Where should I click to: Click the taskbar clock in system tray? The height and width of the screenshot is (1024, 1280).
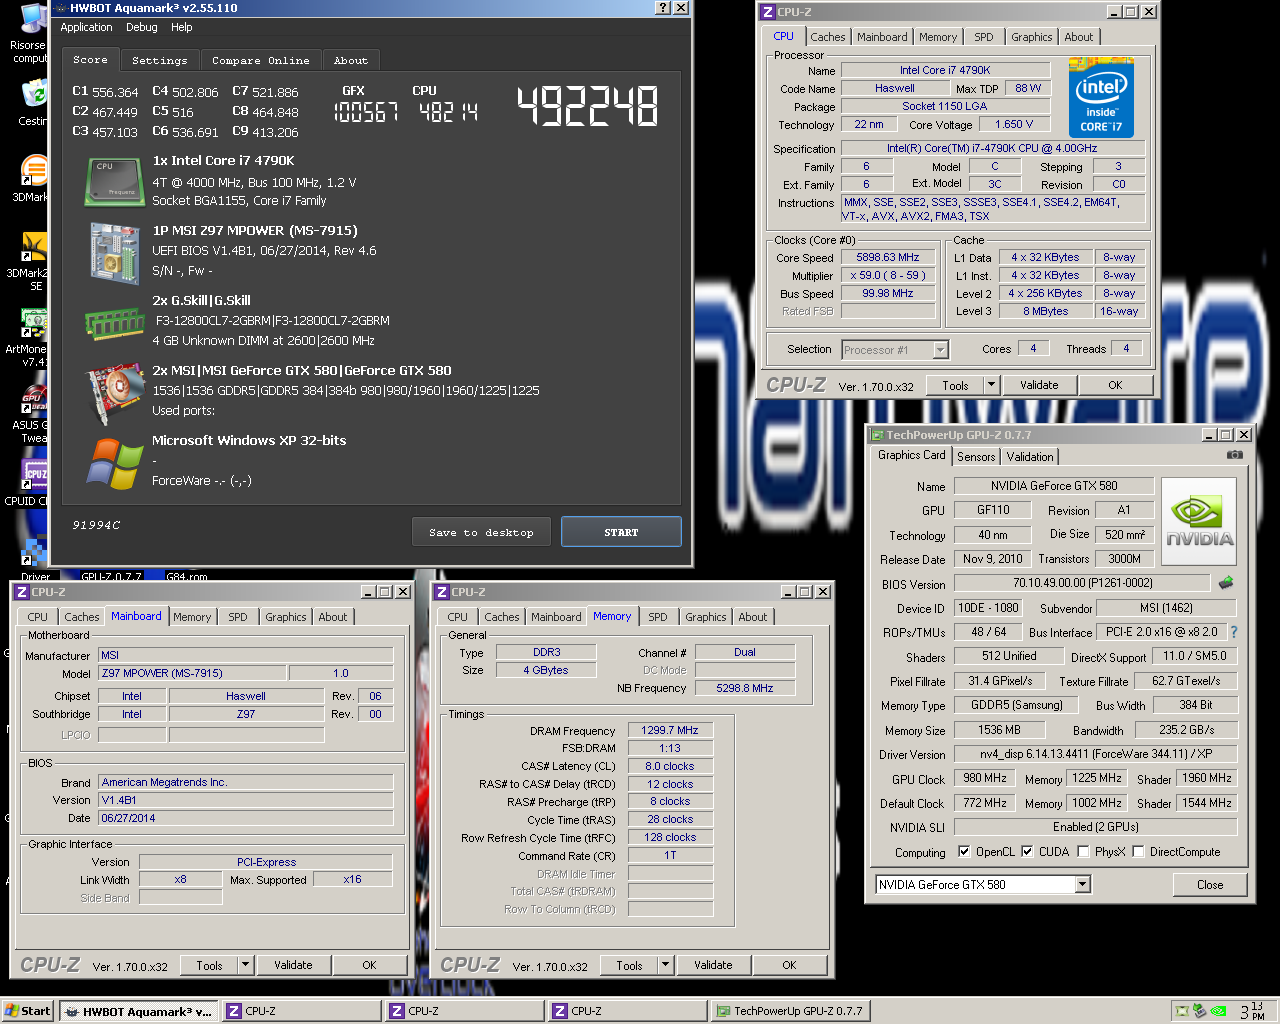tap(1252, 1011)
